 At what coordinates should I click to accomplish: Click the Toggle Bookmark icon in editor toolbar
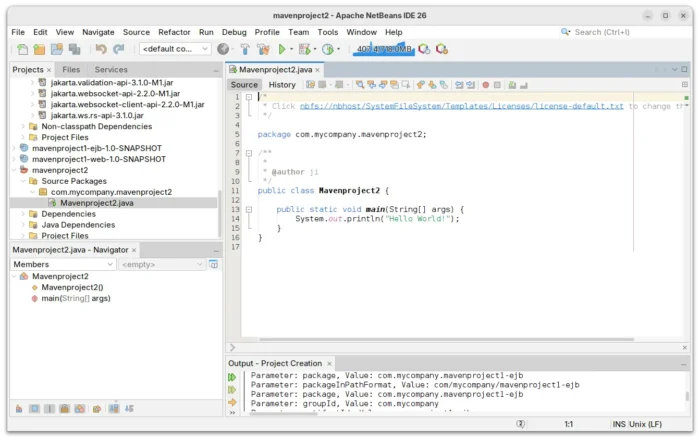(444, 85)
